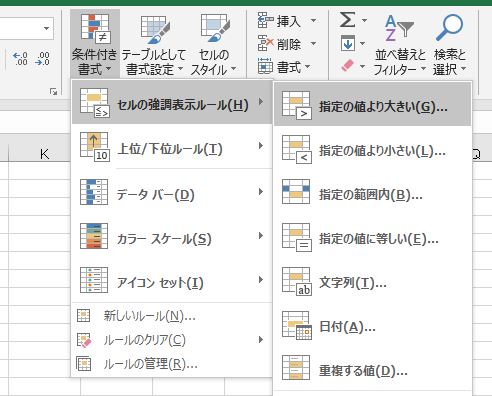492x396 pixels.
Task: Click the Top/Bottom rules '10' icon
Action: [94, 146]
